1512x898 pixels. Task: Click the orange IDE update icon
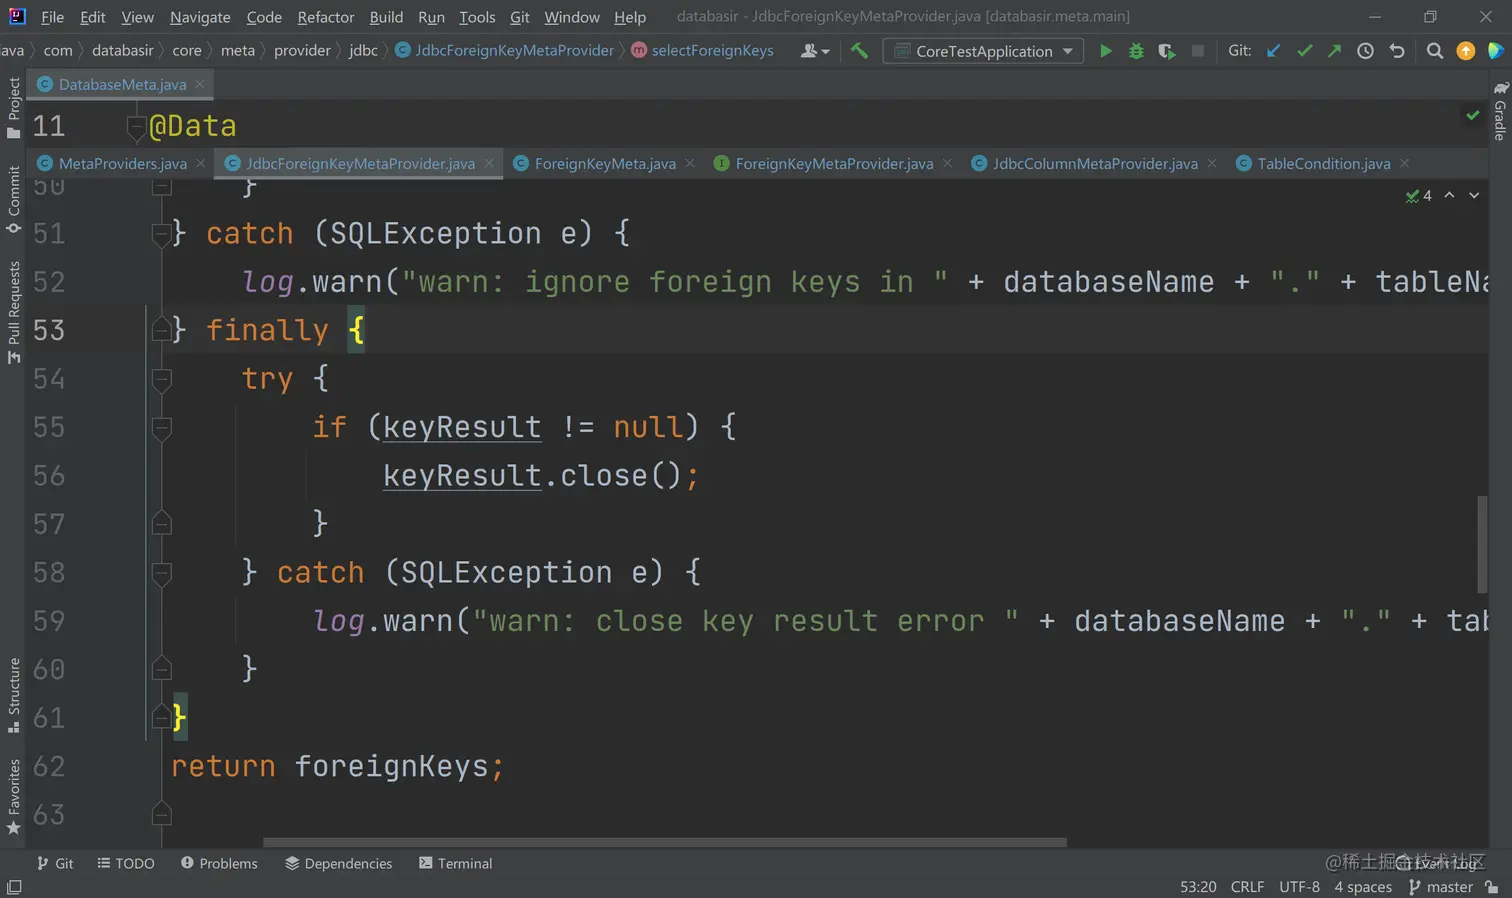coord(1465,51)
